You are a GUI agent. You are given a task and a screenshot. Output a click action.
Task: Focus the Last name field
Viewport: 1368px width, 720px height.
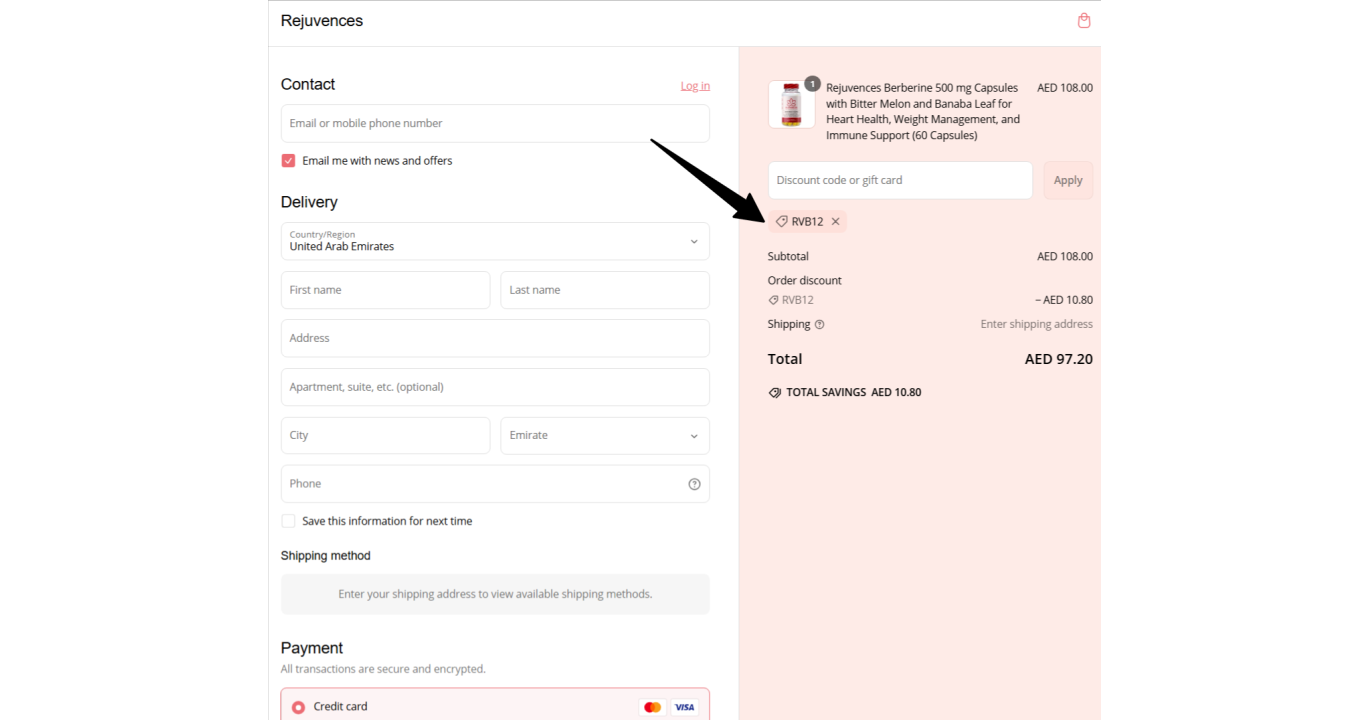(605, 290)
